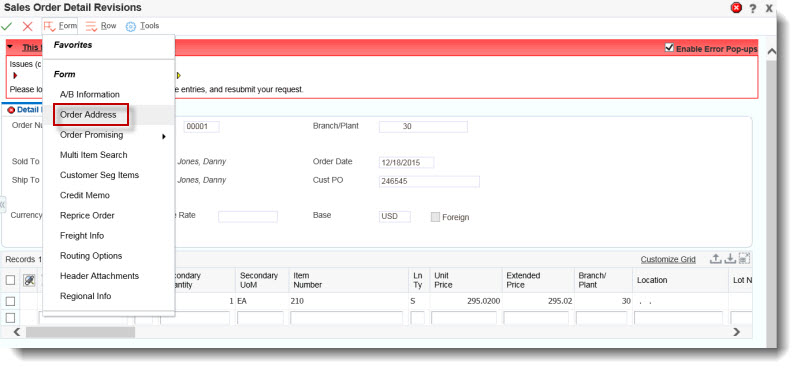
Task: Open the Row dropdown menu
Action: [101, 26]
